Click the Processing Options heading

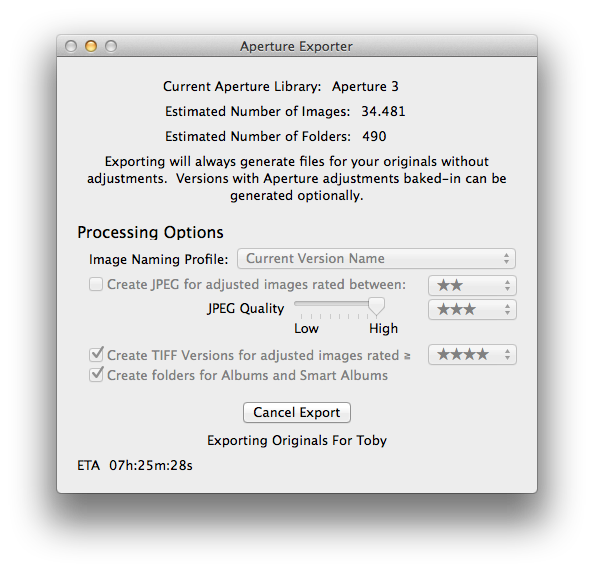pyautogui.click(x=150, y=232)
